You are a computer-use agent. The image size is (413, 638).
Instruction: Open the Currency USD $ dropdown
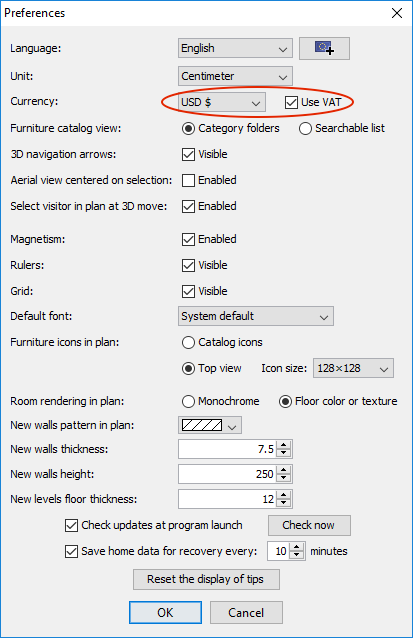point(222,102)
